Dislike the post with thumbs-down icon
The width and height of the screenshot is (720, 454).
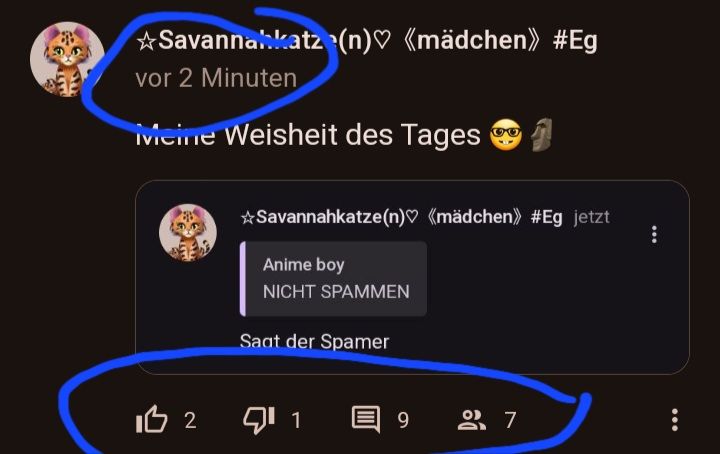click(259, 420)
